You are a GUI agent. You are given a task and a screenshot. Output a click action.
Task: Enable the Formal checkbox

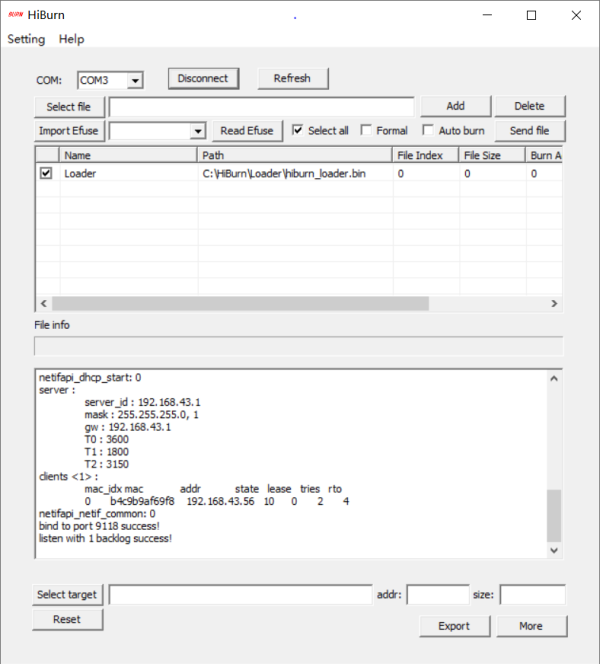point(366,130)
